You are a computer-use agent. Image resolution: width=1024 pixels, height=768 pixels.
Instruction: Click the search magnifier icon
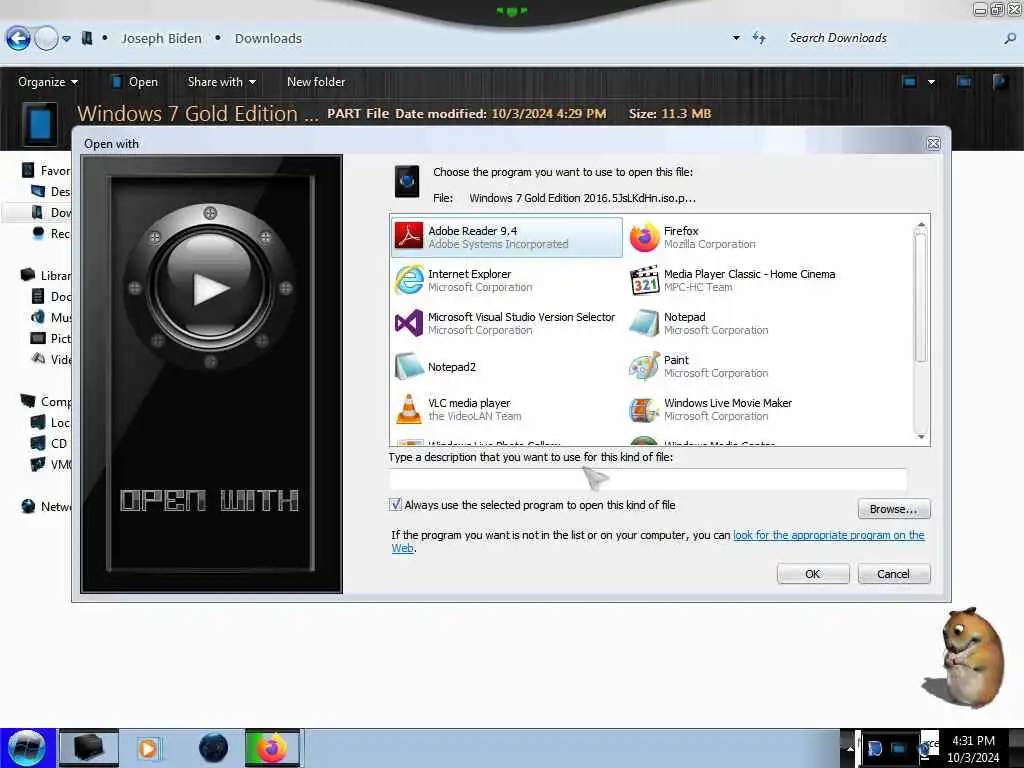click(1010, 39)
